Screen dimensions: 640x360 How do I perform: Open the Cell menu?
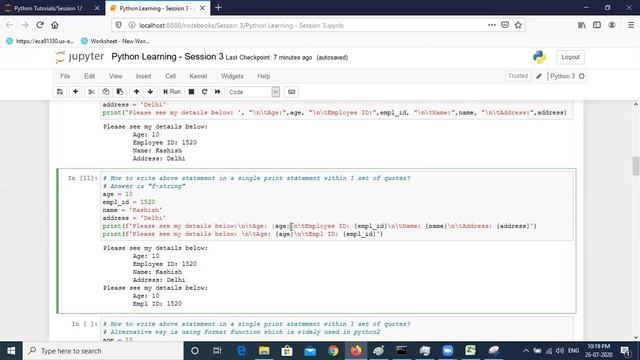170,76
